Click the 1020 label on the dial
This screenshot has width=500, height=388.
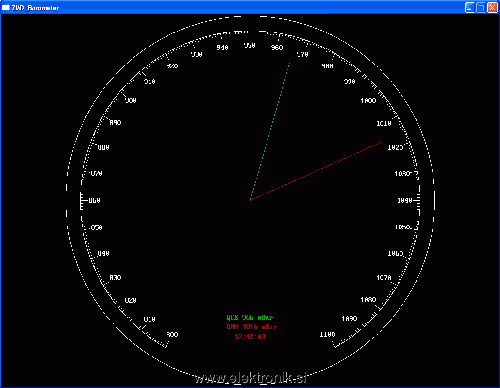click(395, 147)
